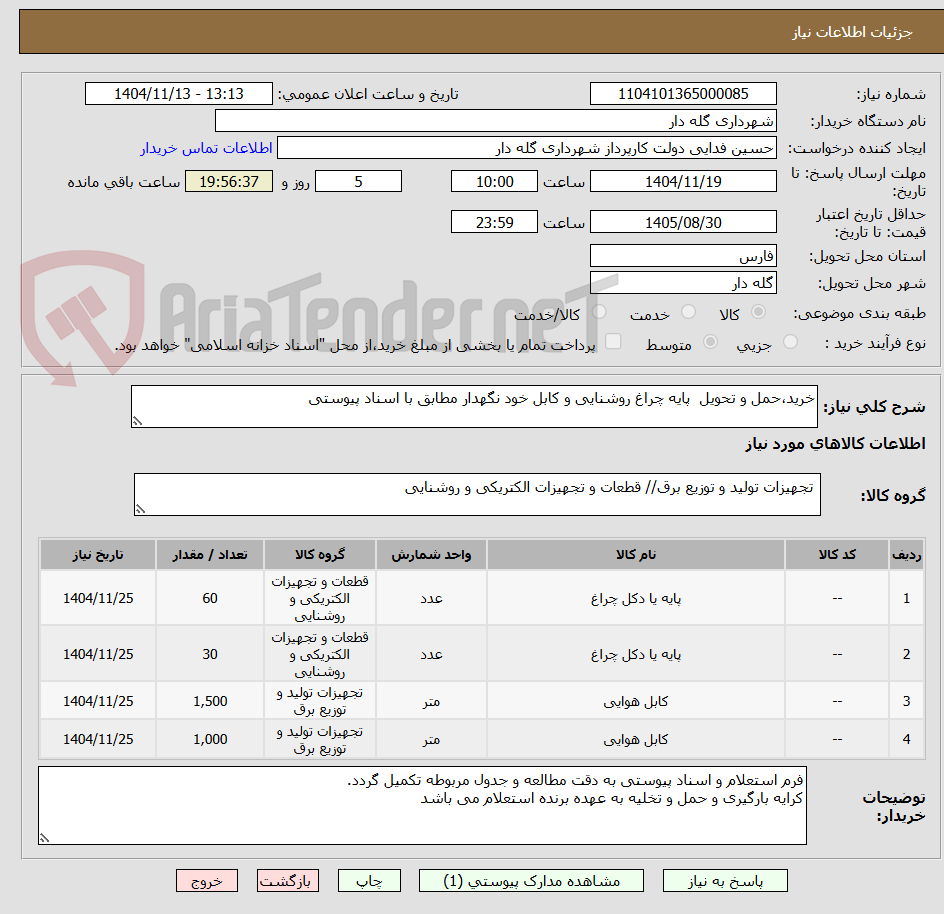Click the بازگشت button
The image size is (944, 914).
(x=288, y=880)
